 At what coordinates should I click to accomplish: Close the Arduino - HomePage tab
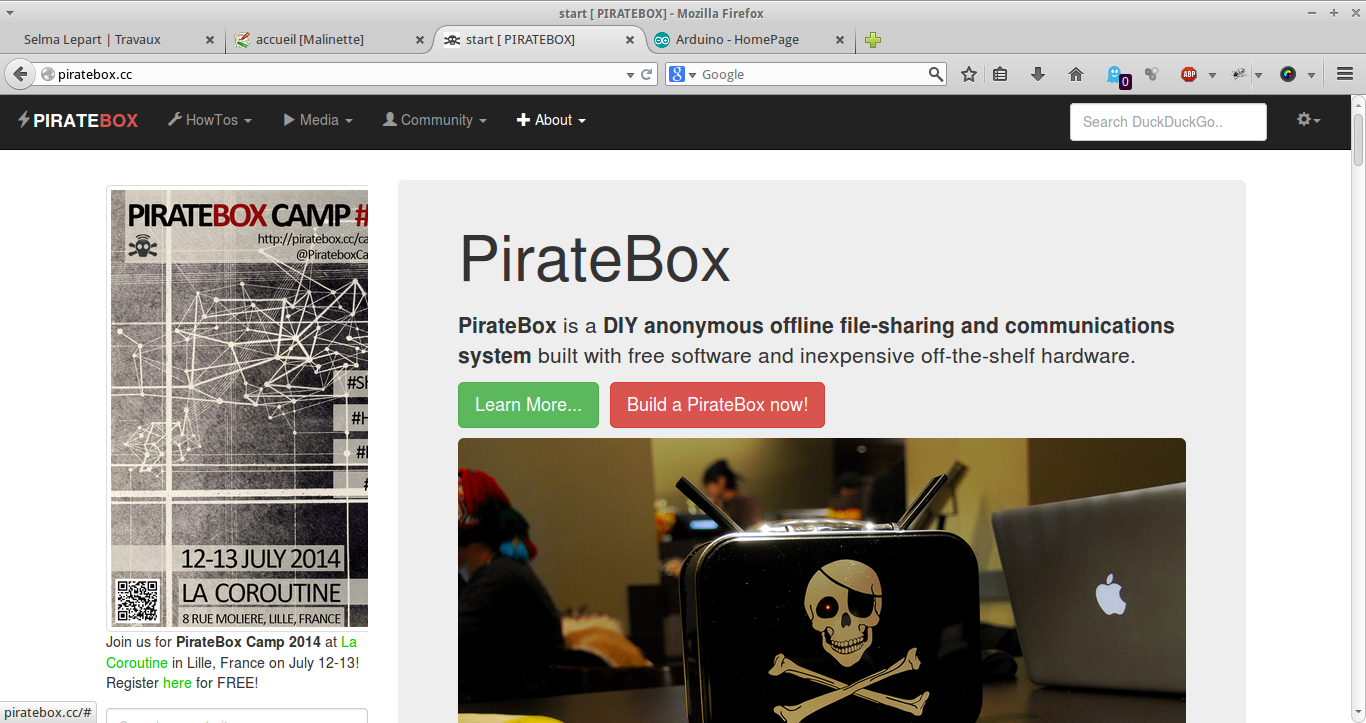point(840,40)
